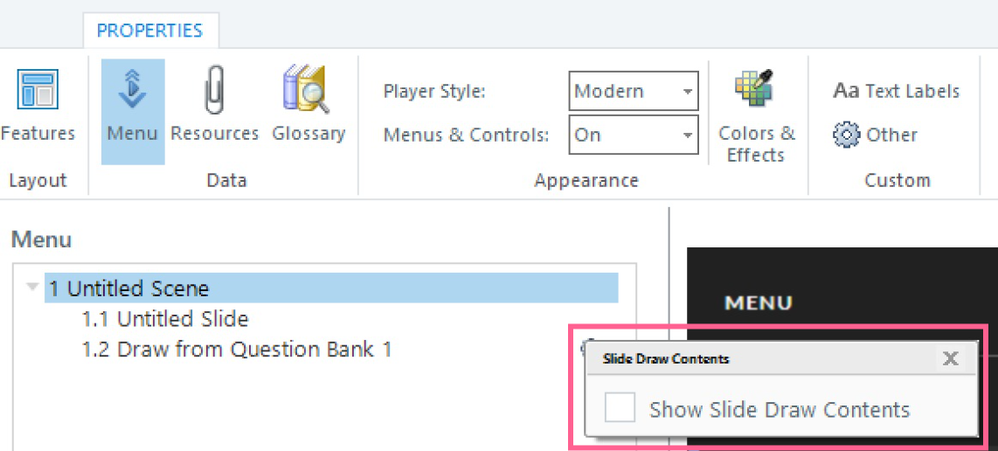Collapse the Untitled Scene tree arrow
Image resolution: width=998 pixels, height=451 pixels.
click(x=33, y=288)
